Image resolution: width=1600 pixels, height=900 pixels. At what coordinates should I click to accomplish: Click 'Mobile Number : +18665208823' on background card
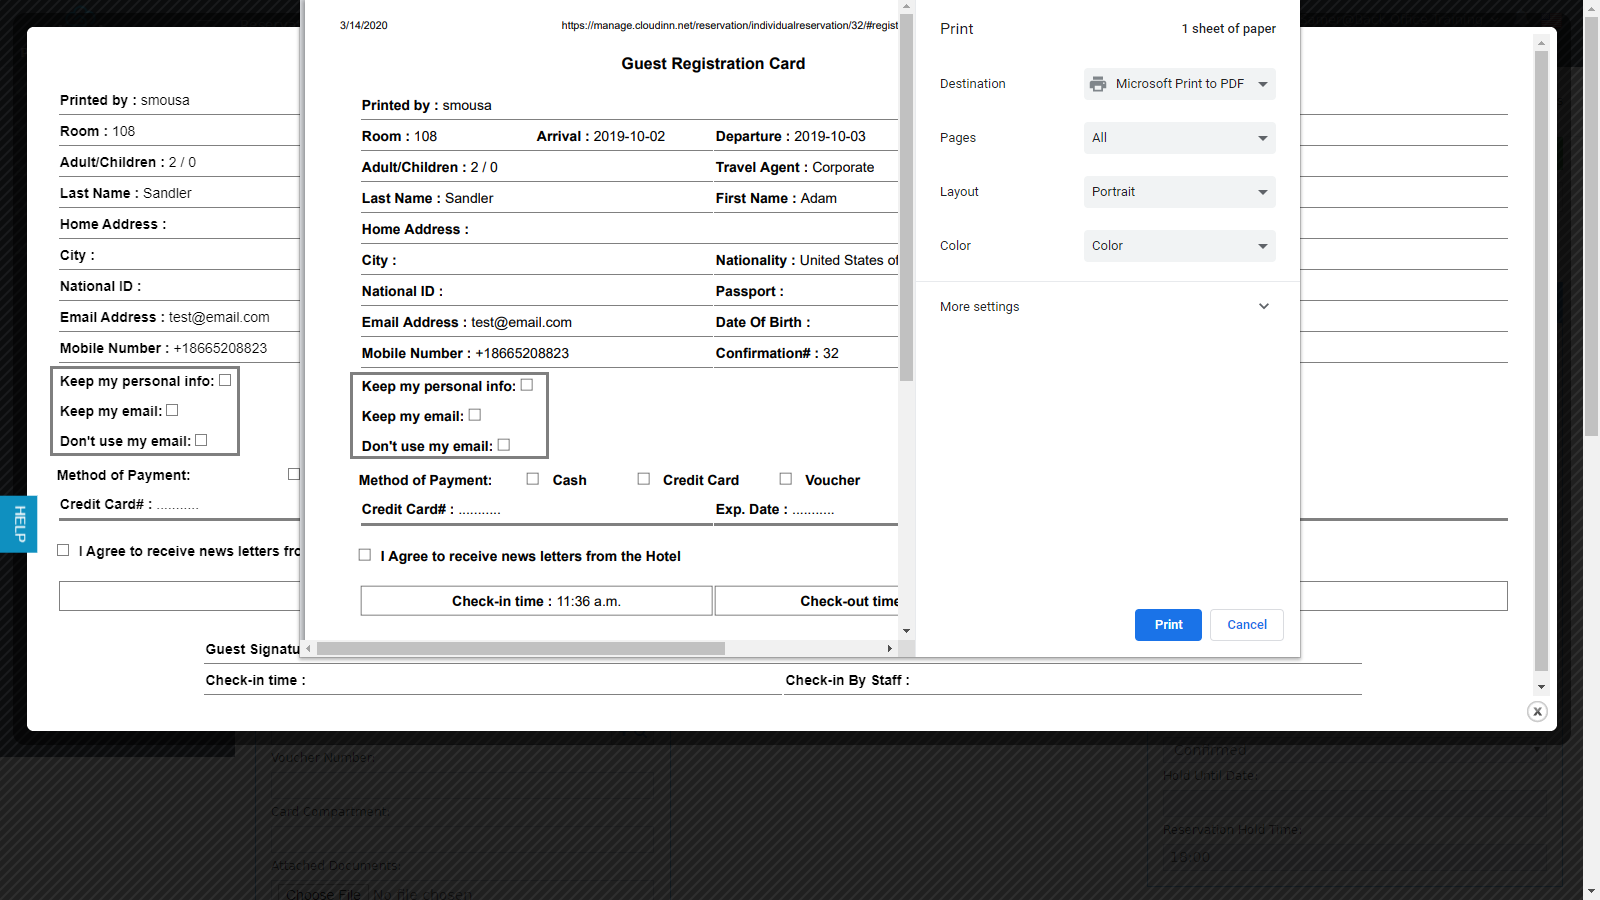coord(164,349)
